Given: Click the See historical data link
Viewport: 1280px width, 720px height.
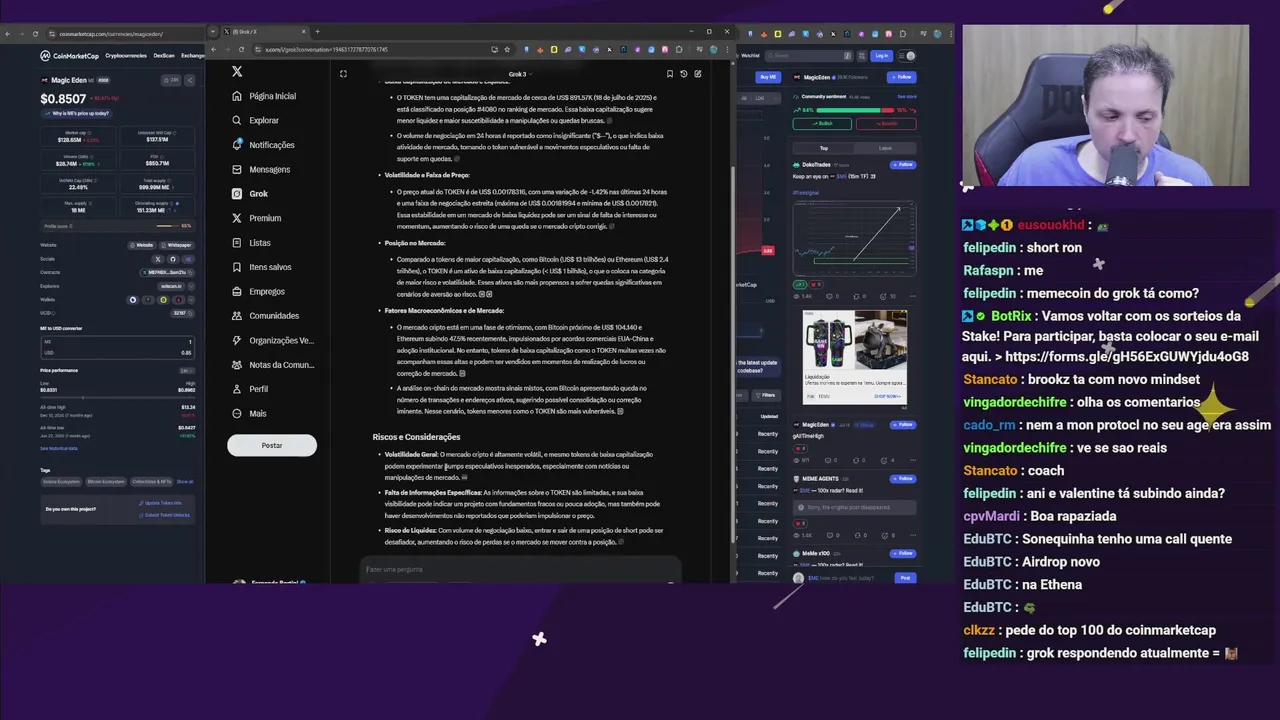Looking at the screenshot, I should pyautogui.click(x=59, y=448).
